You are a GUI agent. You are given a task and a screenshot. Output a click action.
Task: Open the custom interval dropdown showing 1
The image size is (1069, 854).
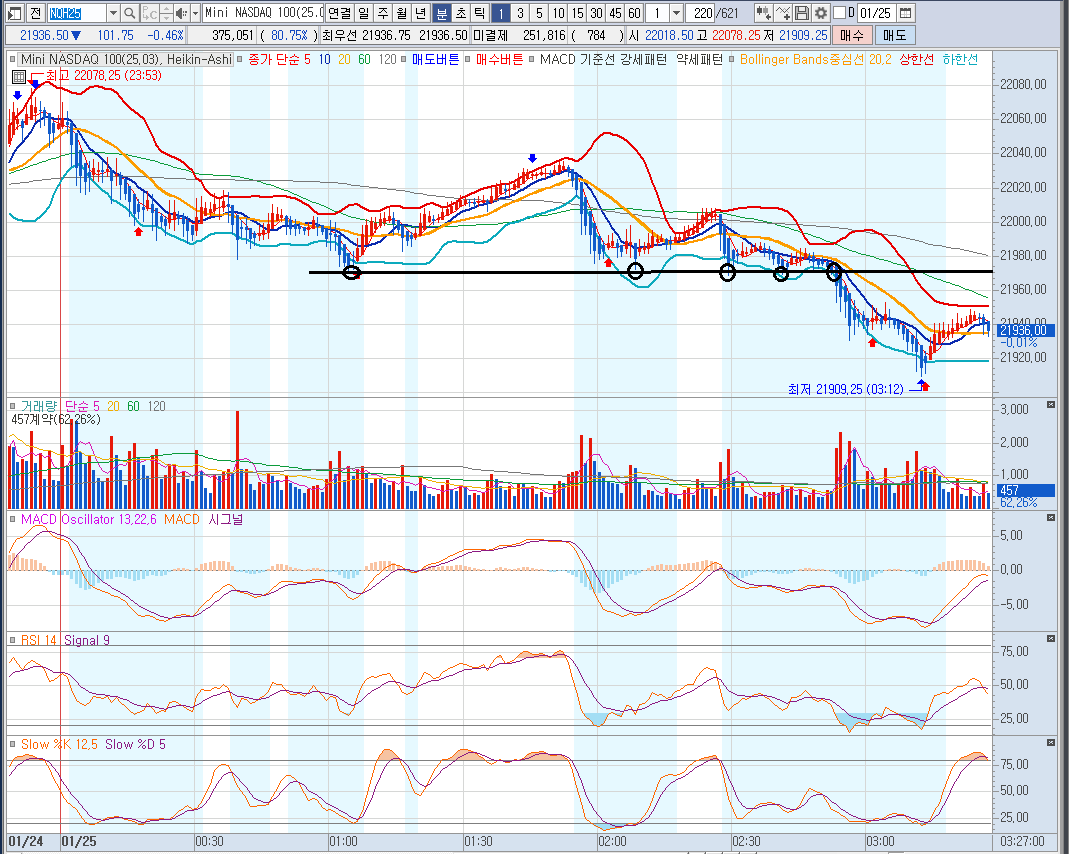pos(676,12)
